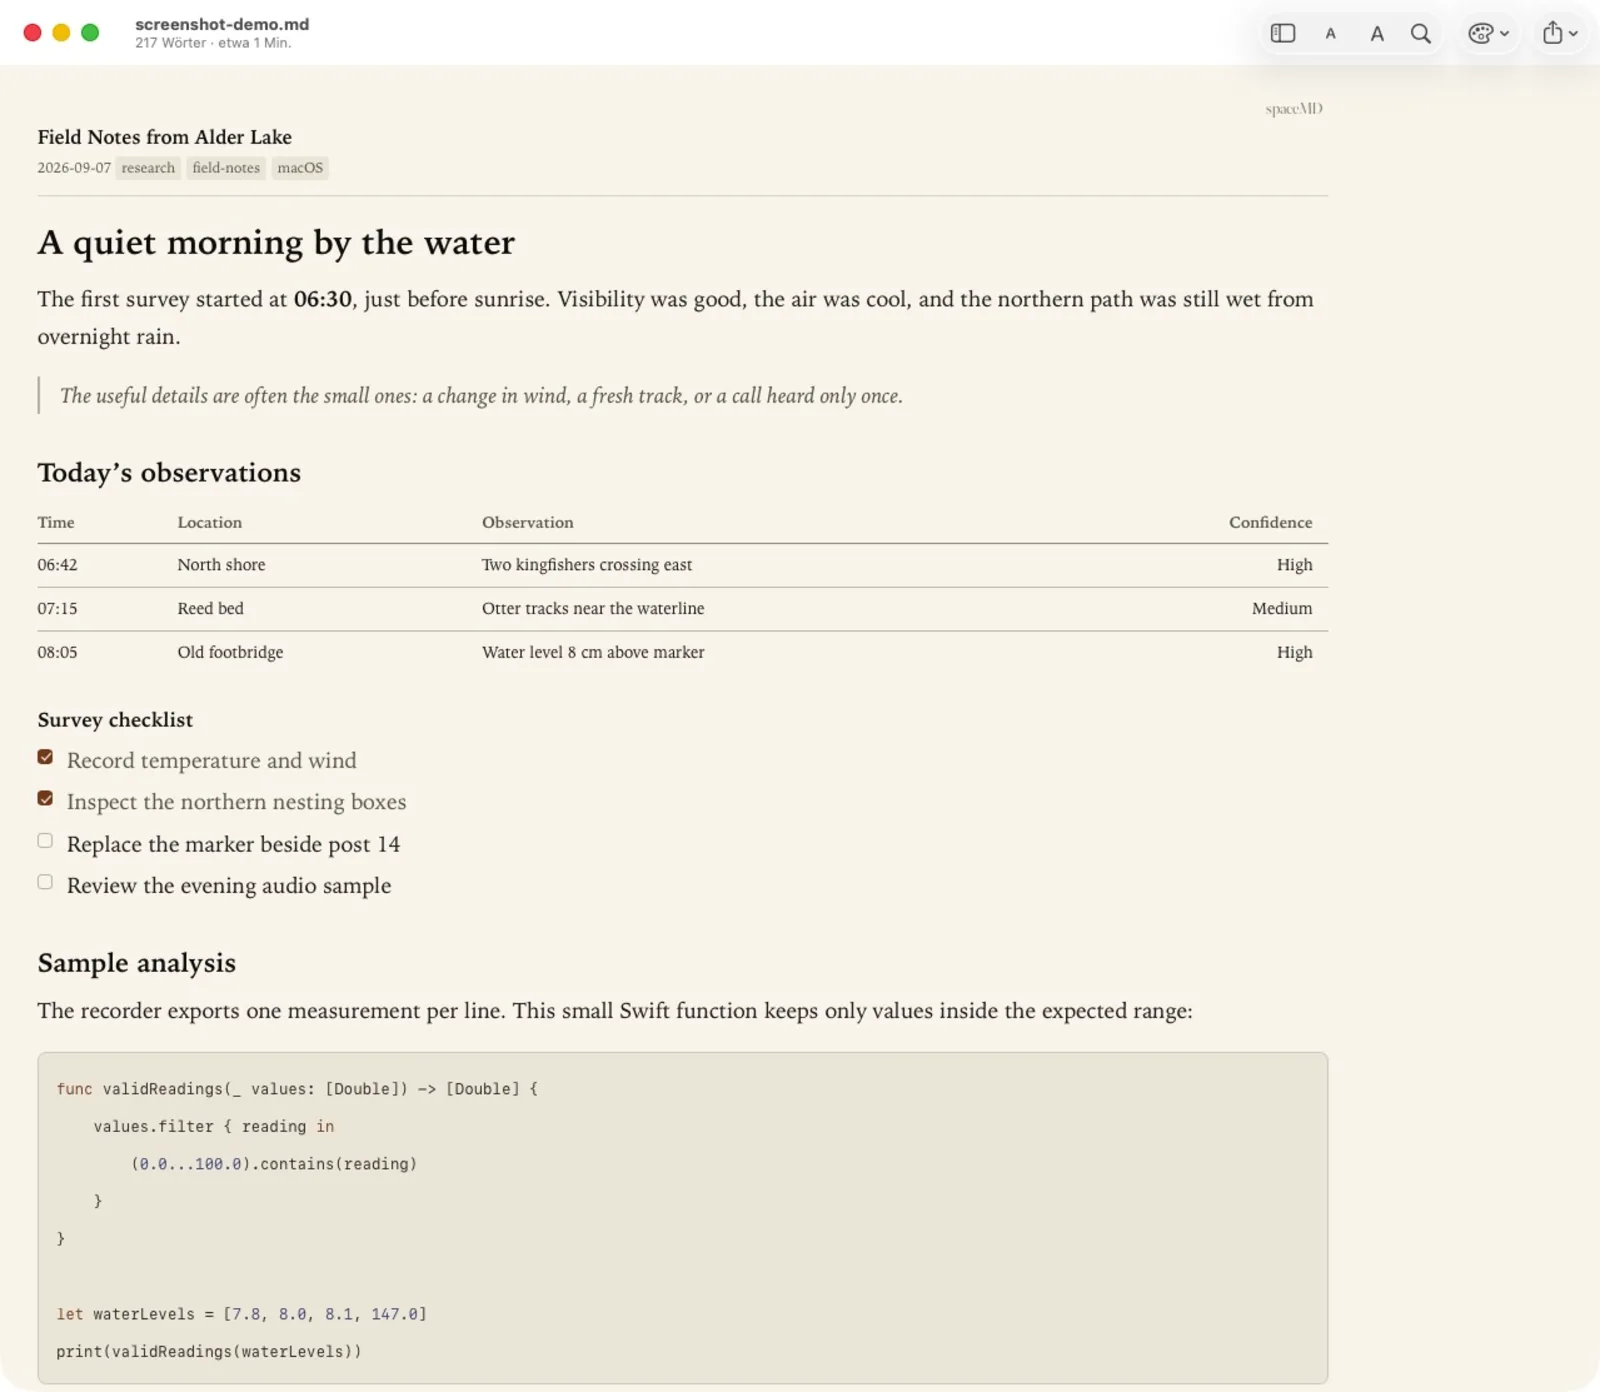Open the share menu dropdown
Screen dimensions: 1600x1392
click(x=1559, y=33)
